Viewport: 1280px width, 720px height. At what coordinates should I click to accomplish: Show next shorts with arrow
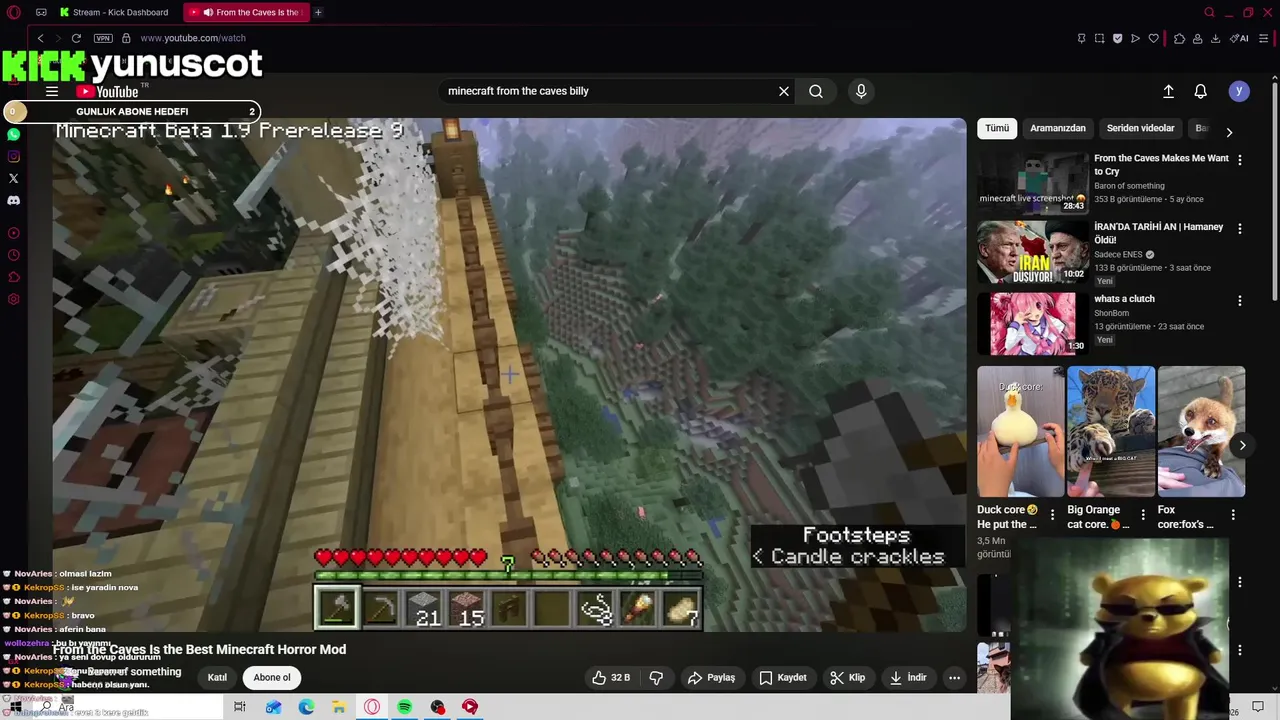[1242, 446]
